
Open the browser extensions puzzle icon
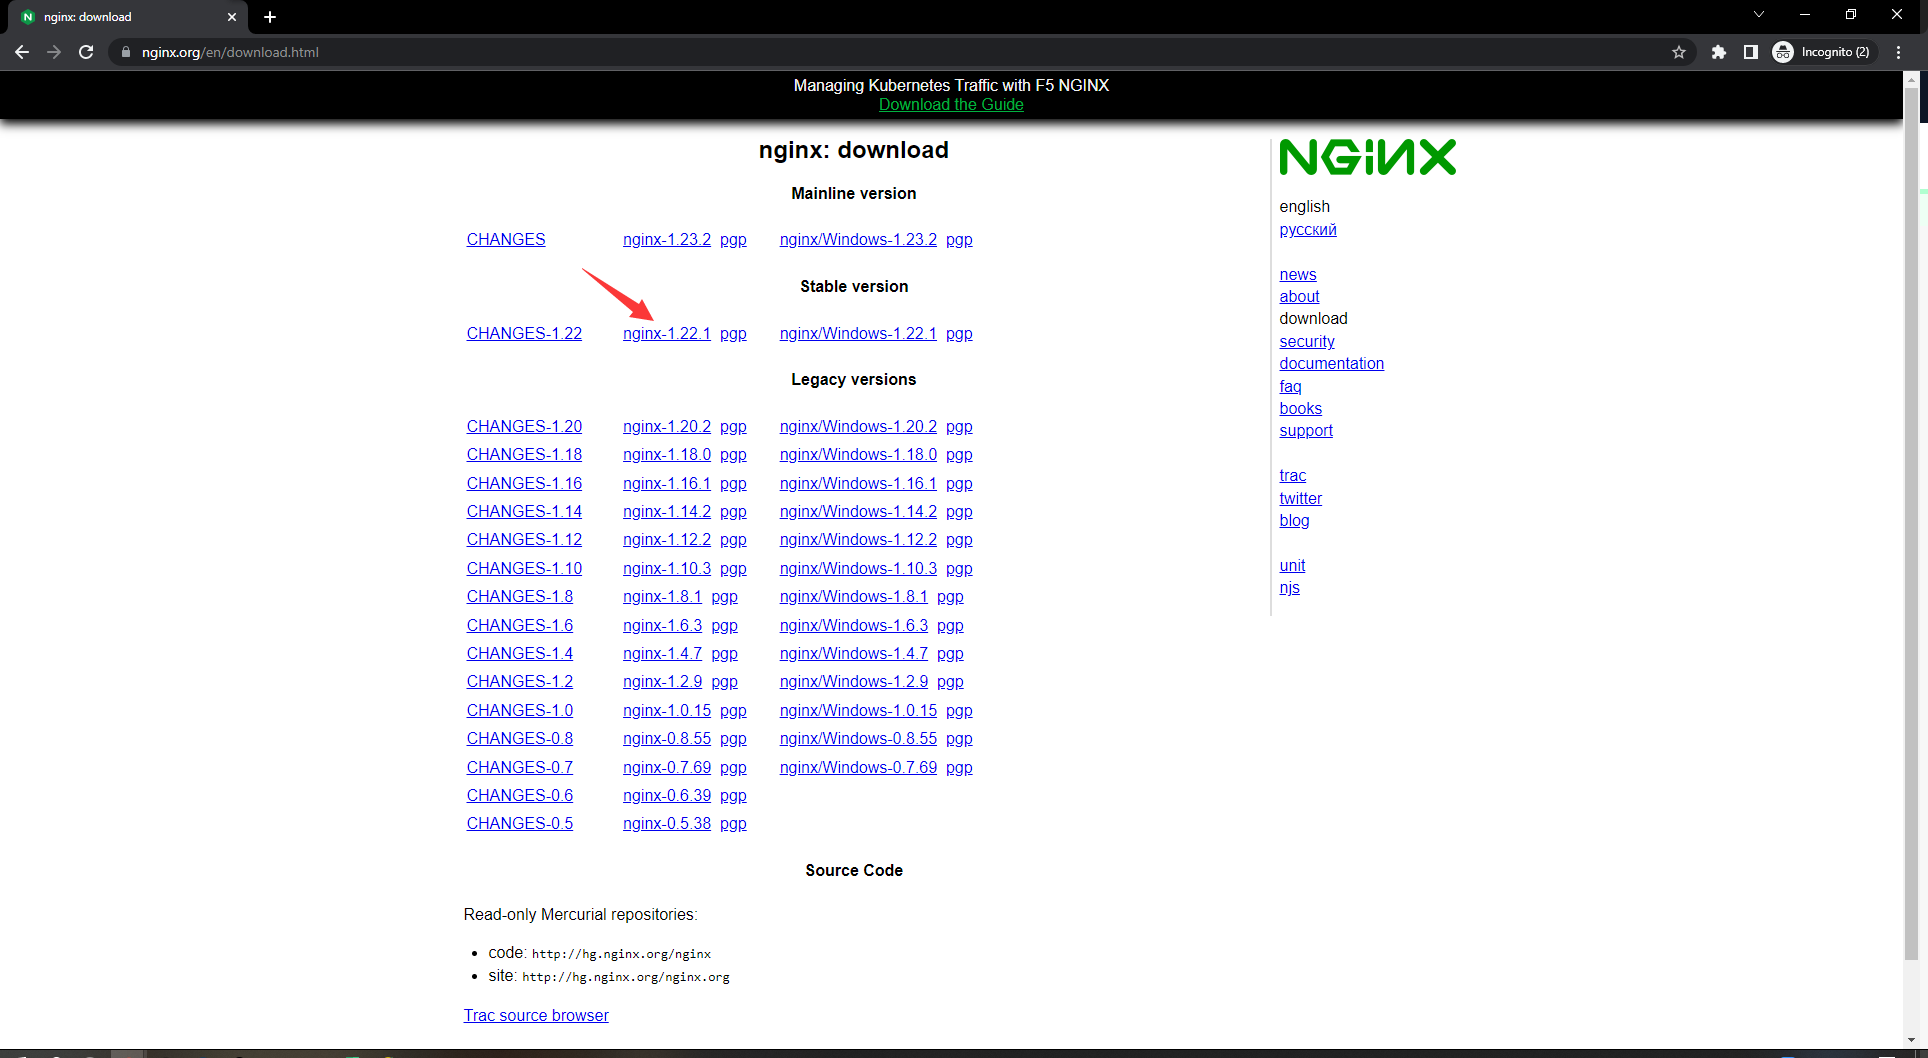[1718, 52]
